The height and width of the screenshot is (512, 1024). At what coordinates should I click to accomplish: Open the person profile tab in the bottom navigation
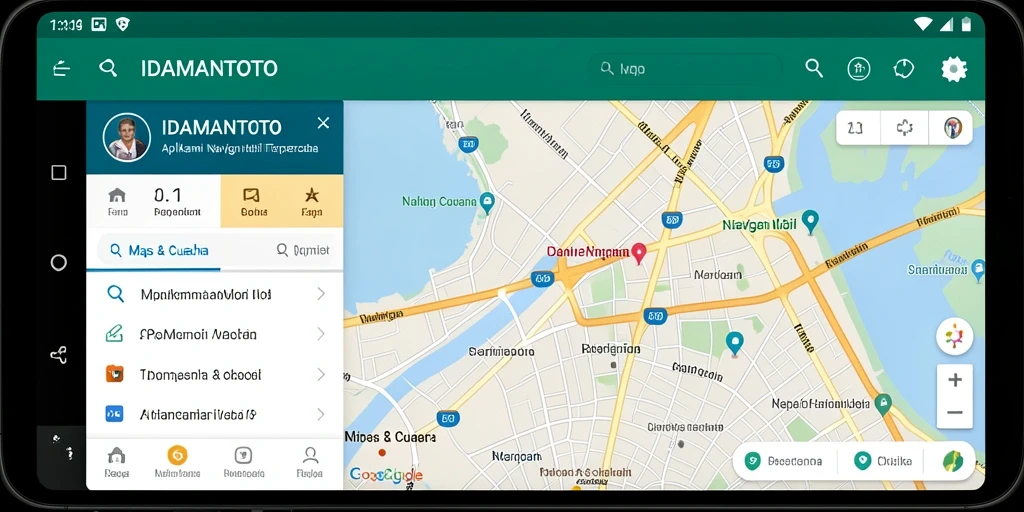pyautogui.click(x=310, y=462)
